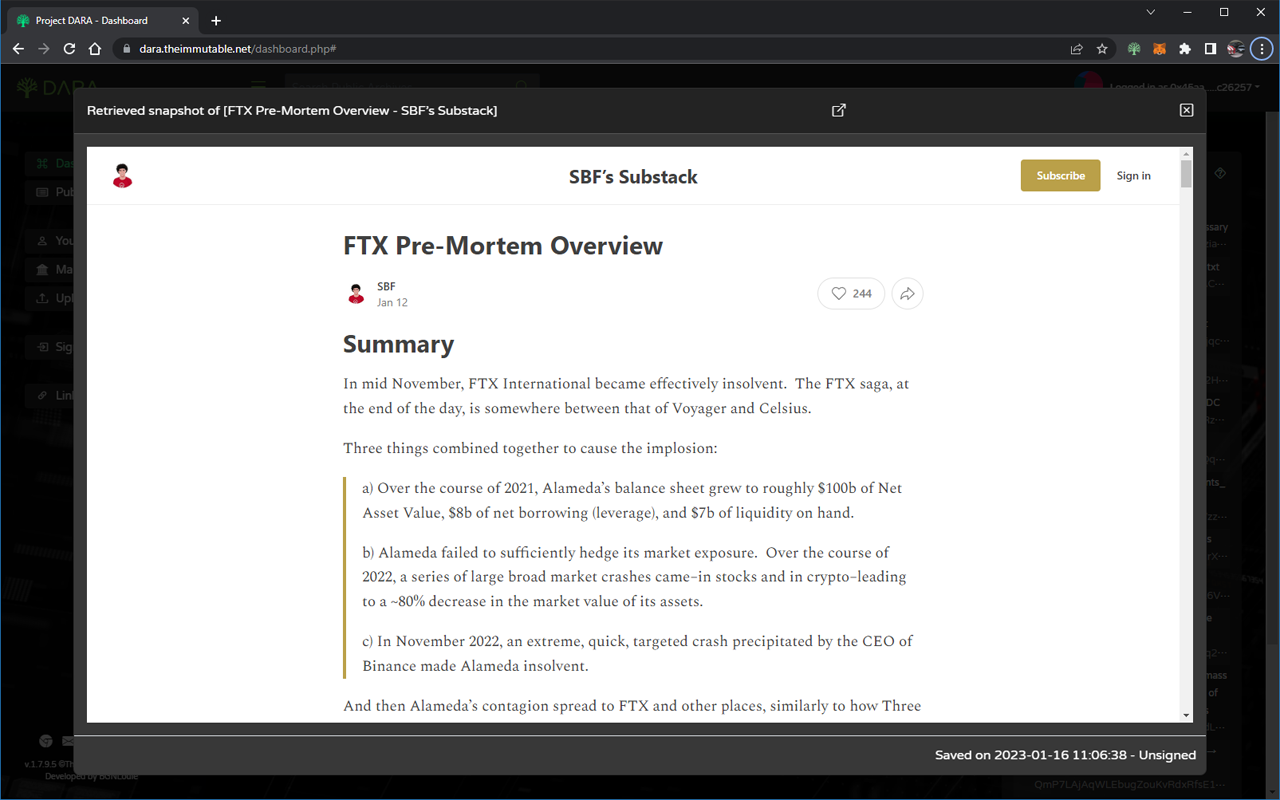The image size is (1280, 800).
Task: Subscribe to SBF's Substack
Action: 1060,176
